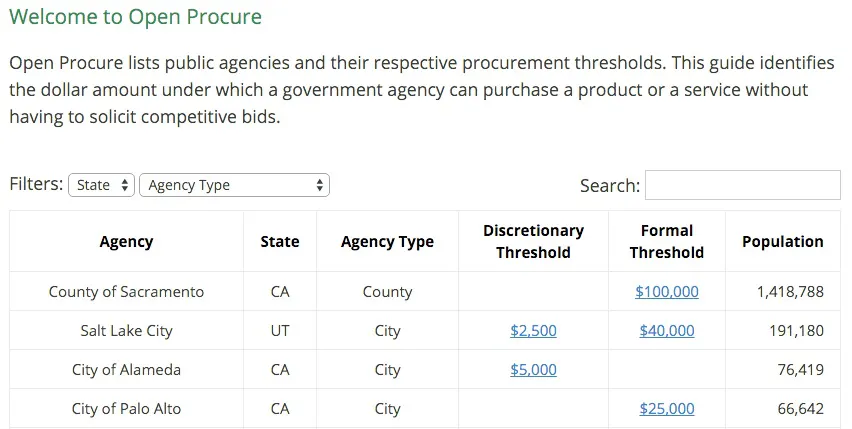The width and height of the screenshot is (852, 429).
Task: Open Salt Lake City's $40,000 link
Action: point(667,331)
